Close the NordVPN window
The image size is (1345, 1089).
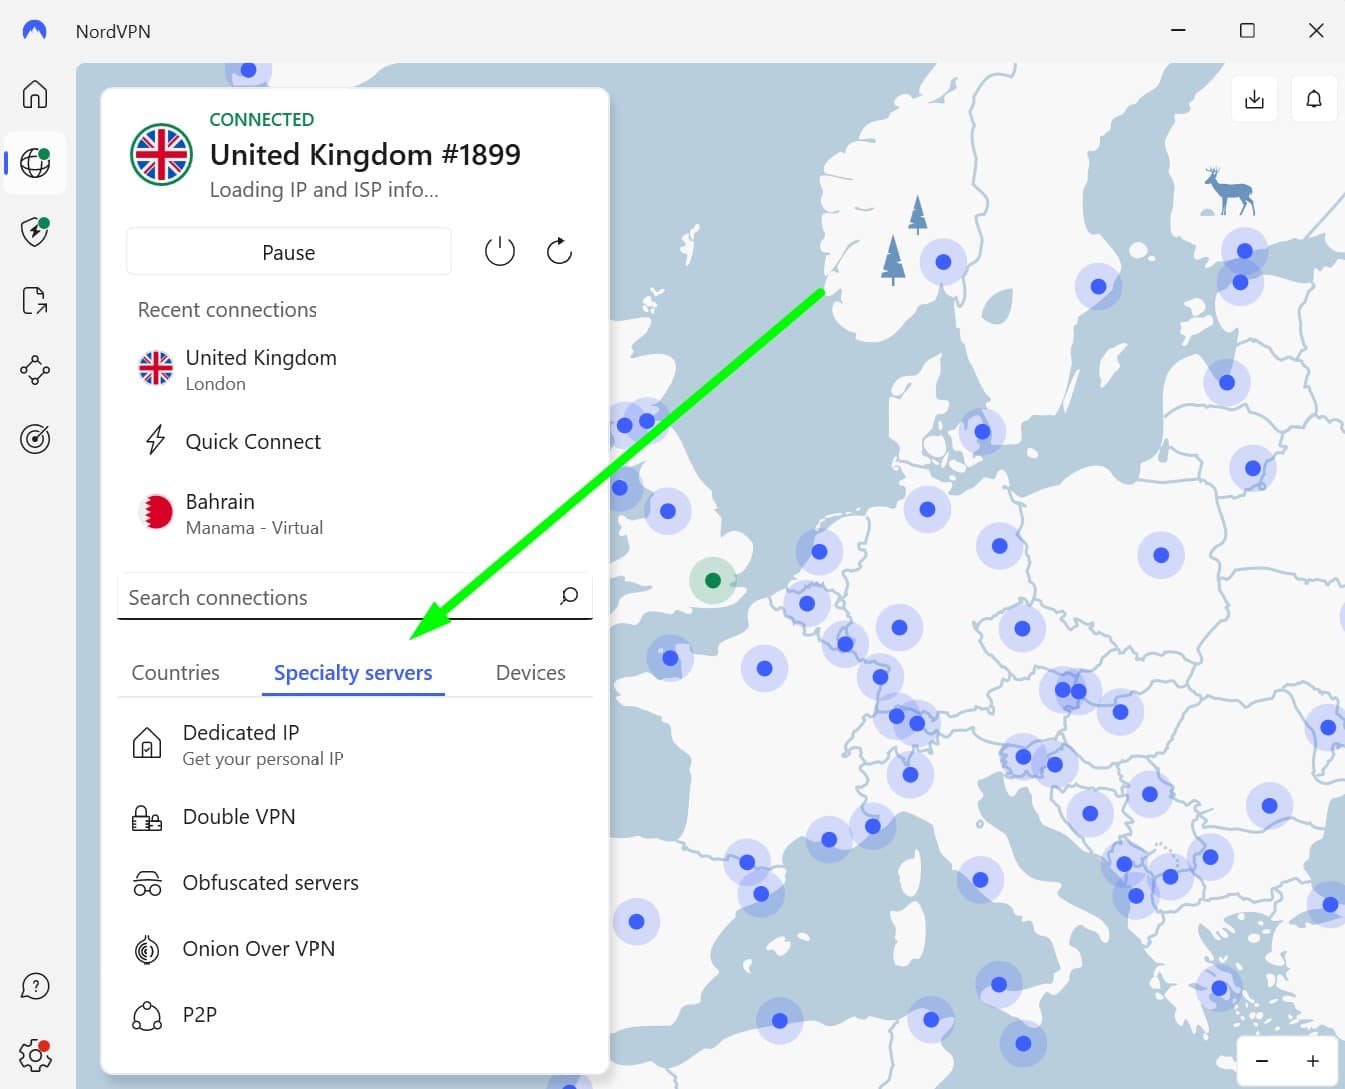[x=1316, y=31]
